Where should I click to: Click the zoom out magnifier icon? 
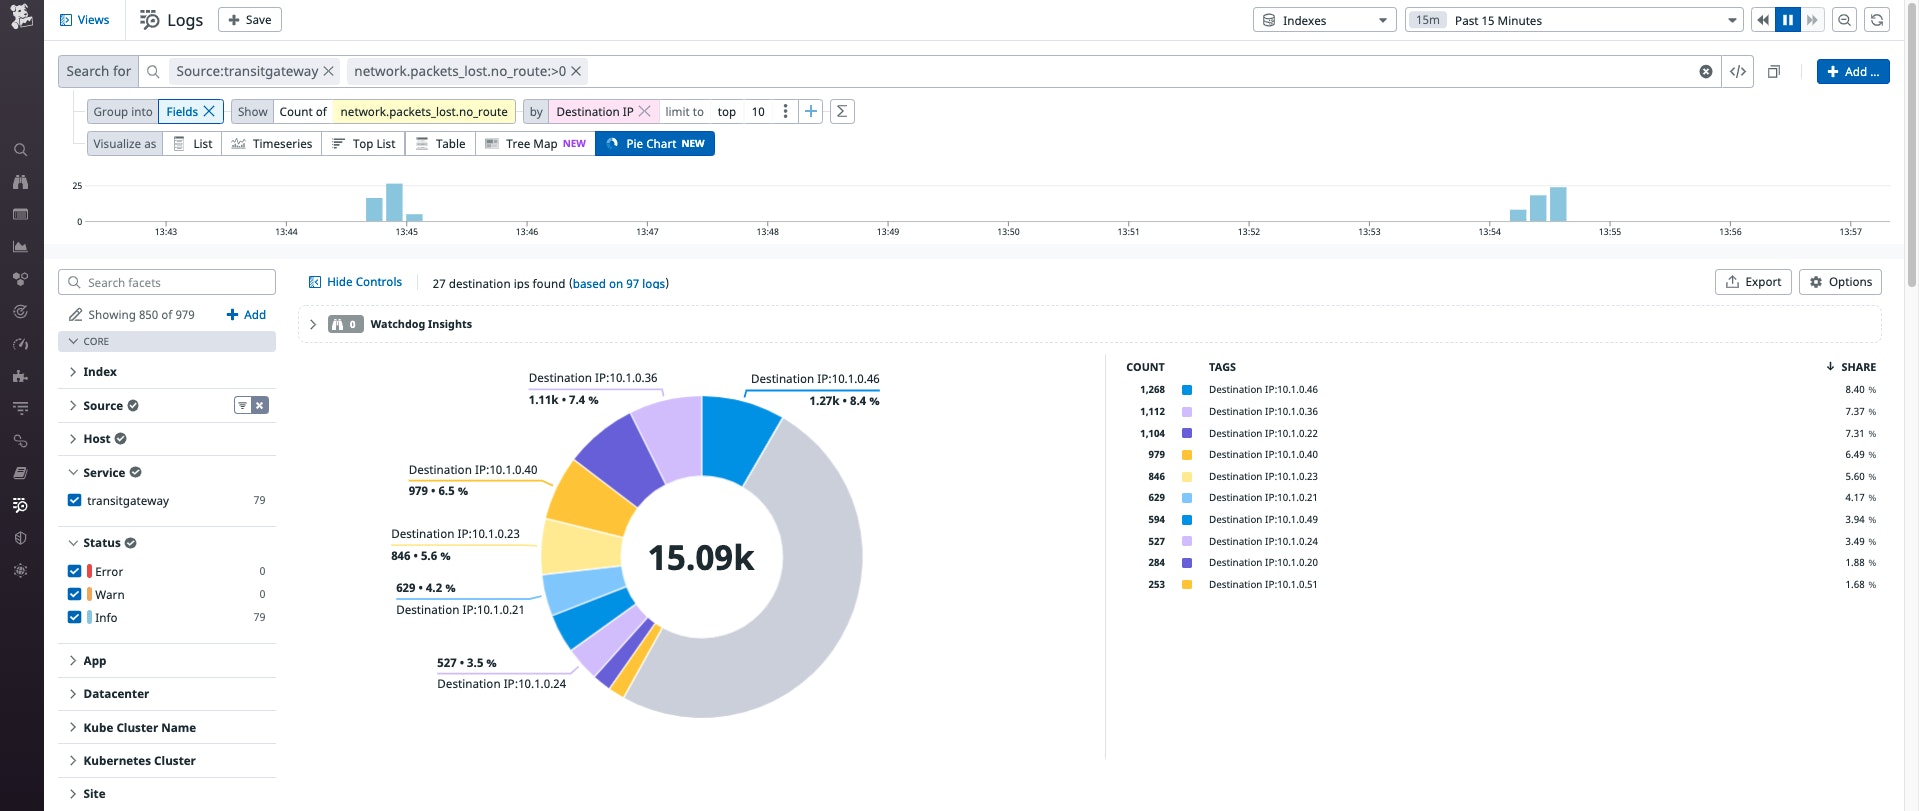tap(1845, 20)
